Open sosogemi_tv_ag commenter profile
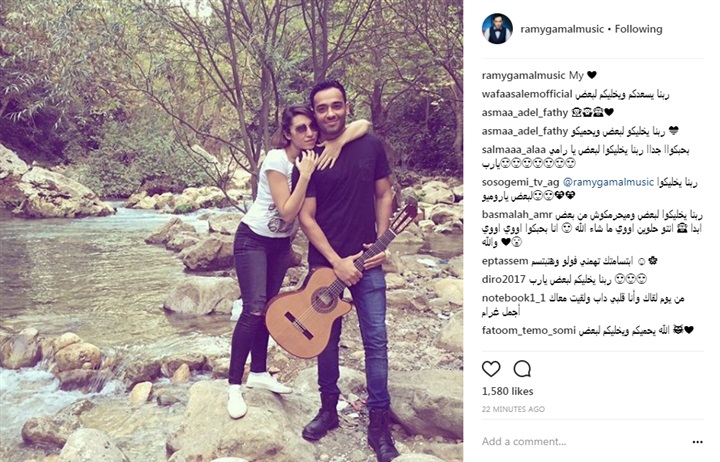The width and height of the screenshot is (720, 462). point(521,182)
